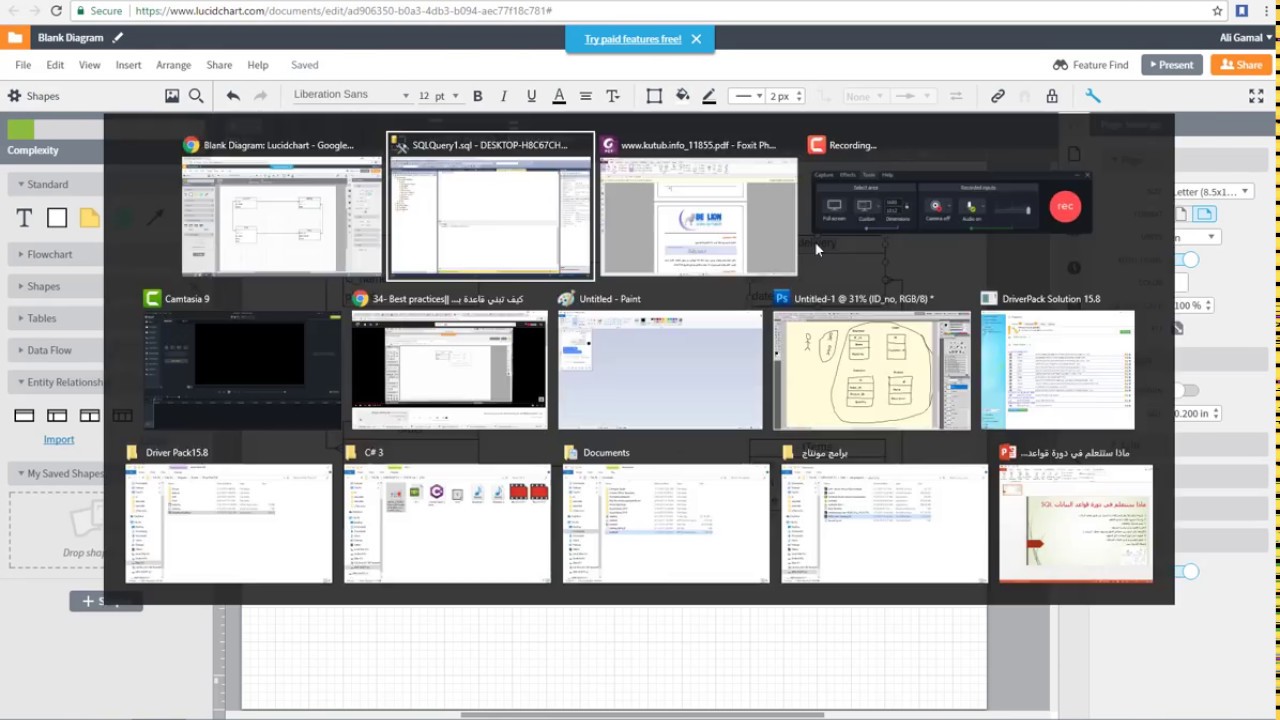Click the text options T icon

613,96
